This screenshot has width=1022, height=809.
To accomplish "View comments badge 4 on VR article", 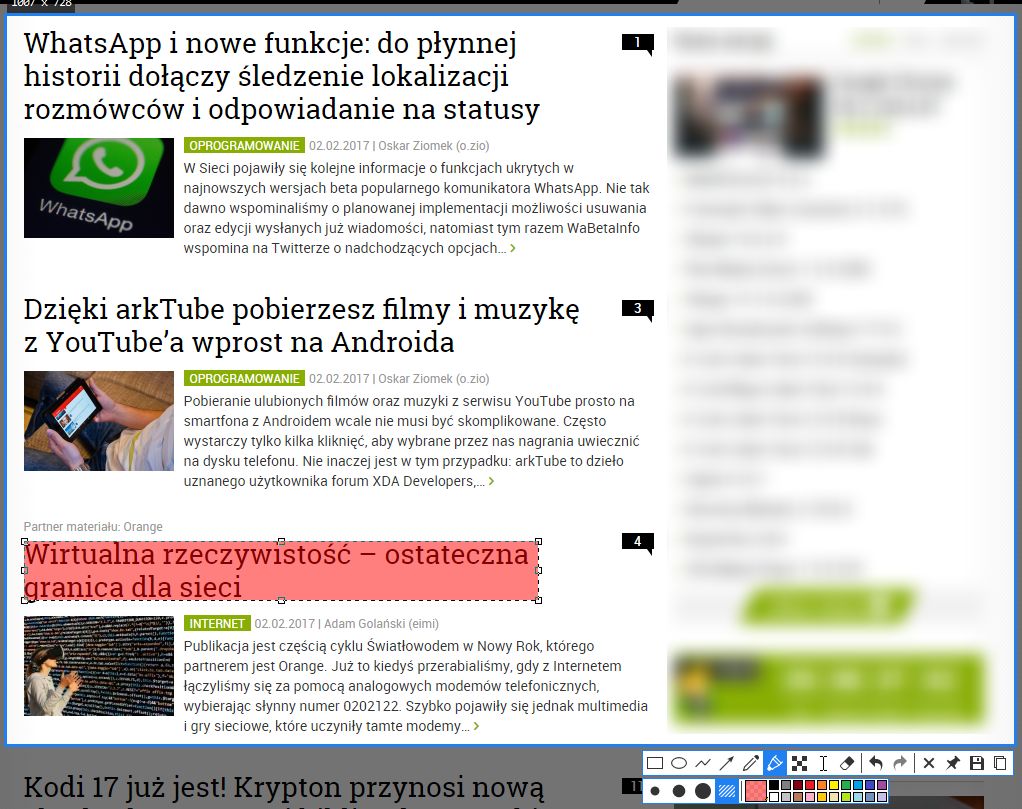I will click(x=637, y=542).
